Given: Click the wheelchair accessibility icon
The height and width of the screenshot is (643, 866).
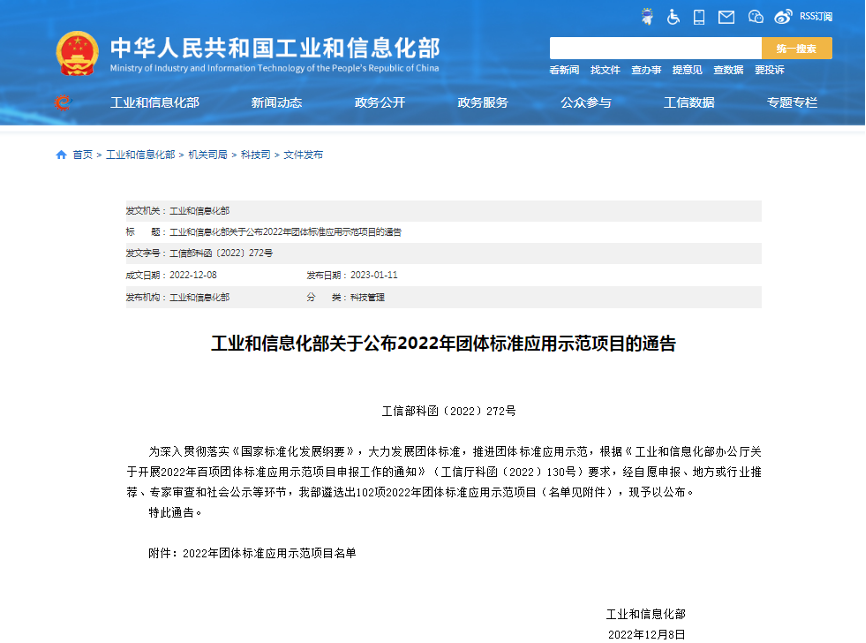Looking at the screenshot, I should pyautogui.click(x=673, y=17).
